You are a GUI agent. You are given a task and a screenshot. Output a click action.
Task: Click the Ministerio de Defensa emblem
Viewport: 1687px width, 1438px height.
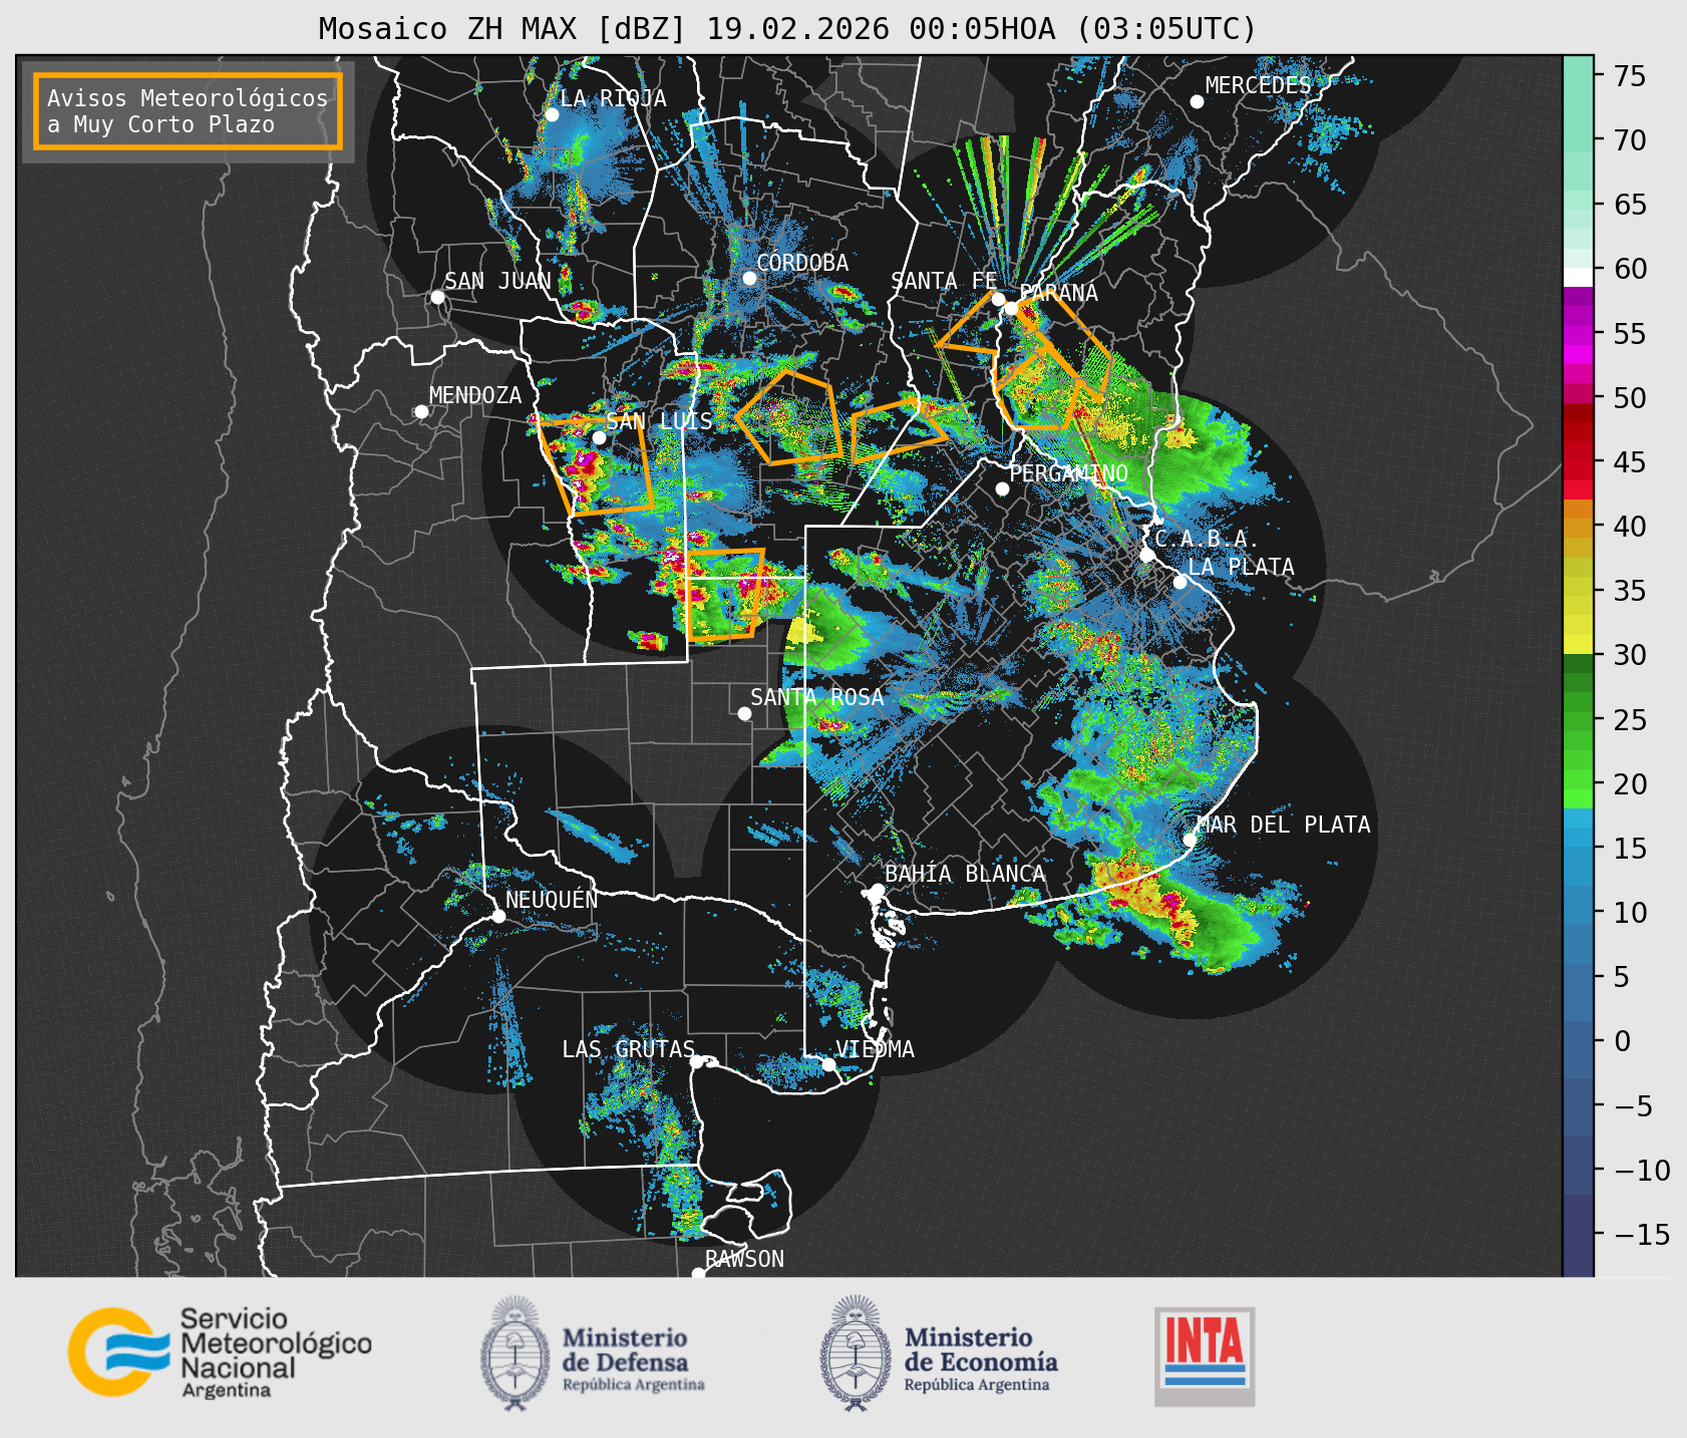514,1353
